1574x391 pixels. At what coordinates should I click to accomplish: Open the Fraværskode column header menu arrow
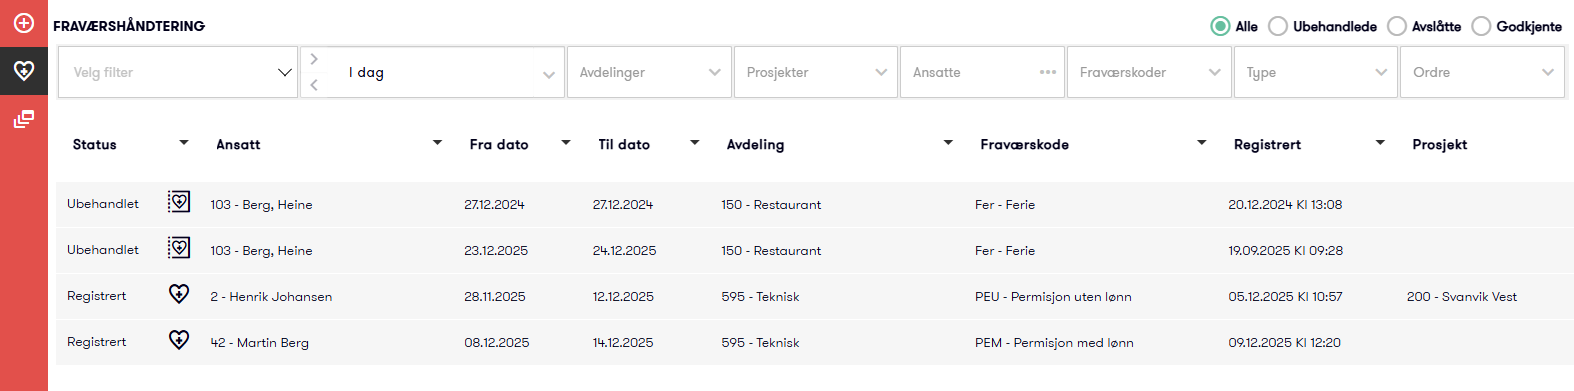(1202, 143)
